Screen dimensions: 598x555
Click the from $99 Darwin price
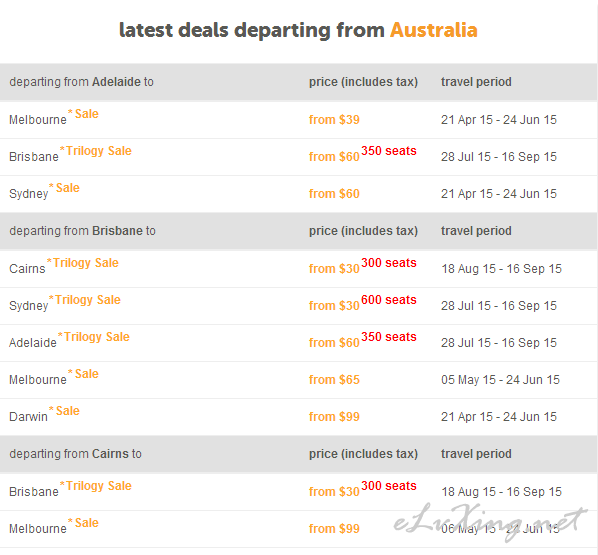[334, 417]
